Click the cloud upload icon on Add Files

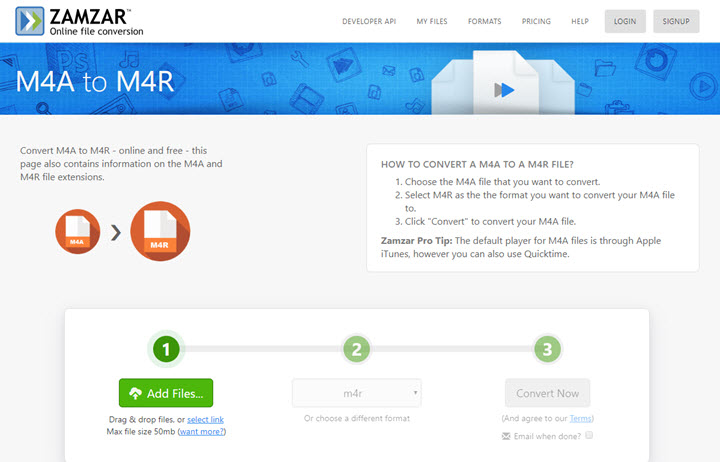(135, 393)
